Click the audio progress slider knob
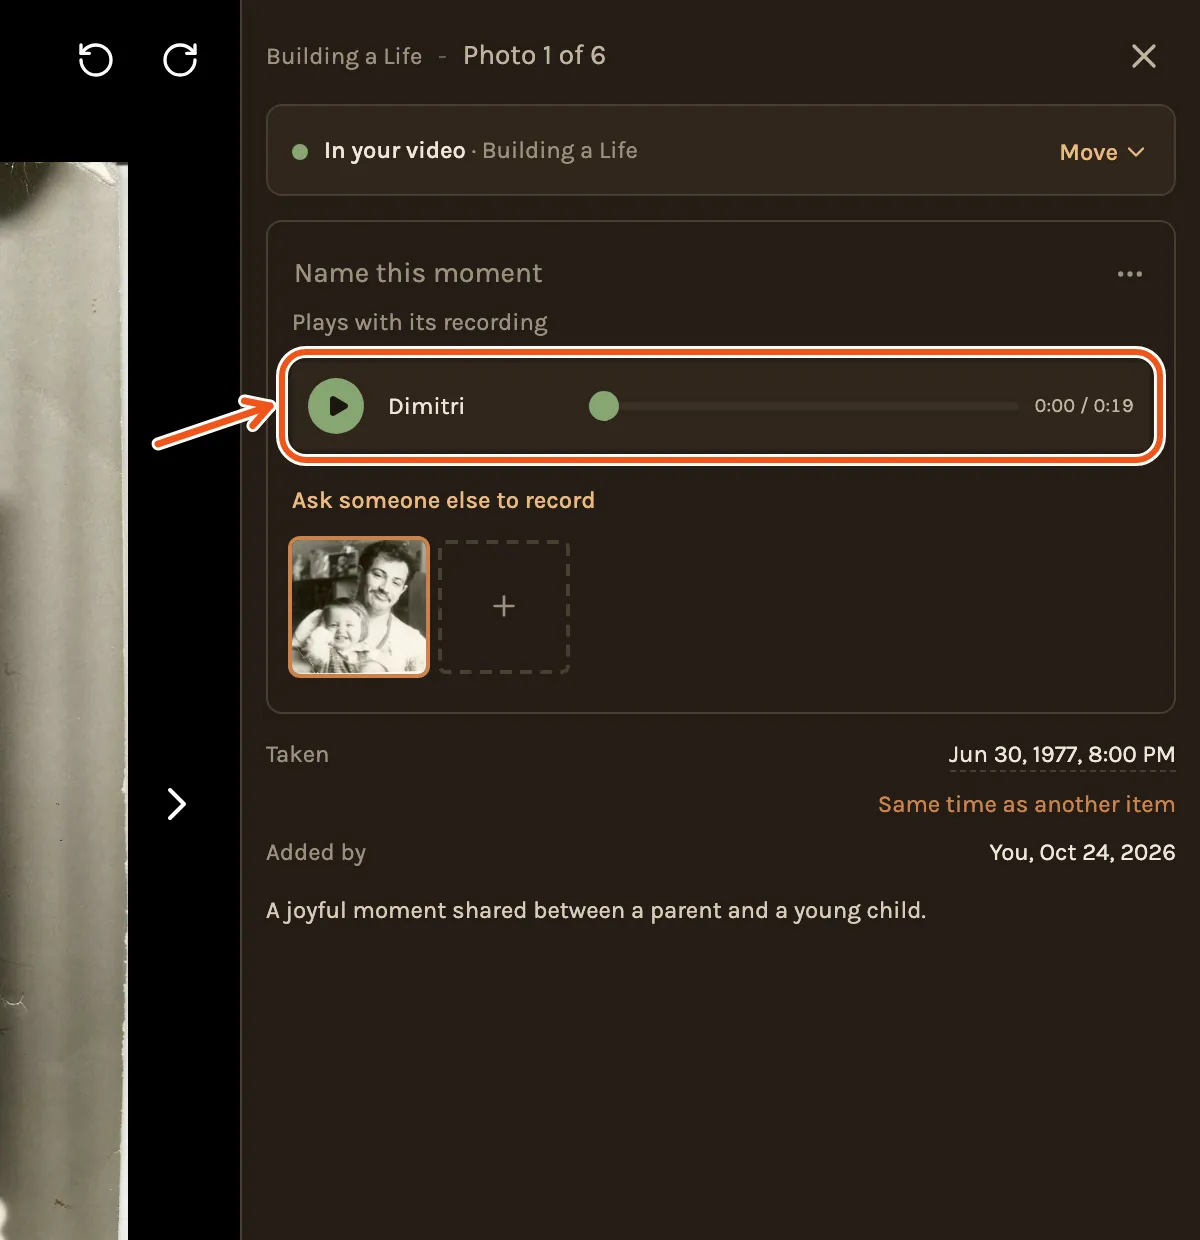This screenshot has width=1200, height=1240. point(604,406)
